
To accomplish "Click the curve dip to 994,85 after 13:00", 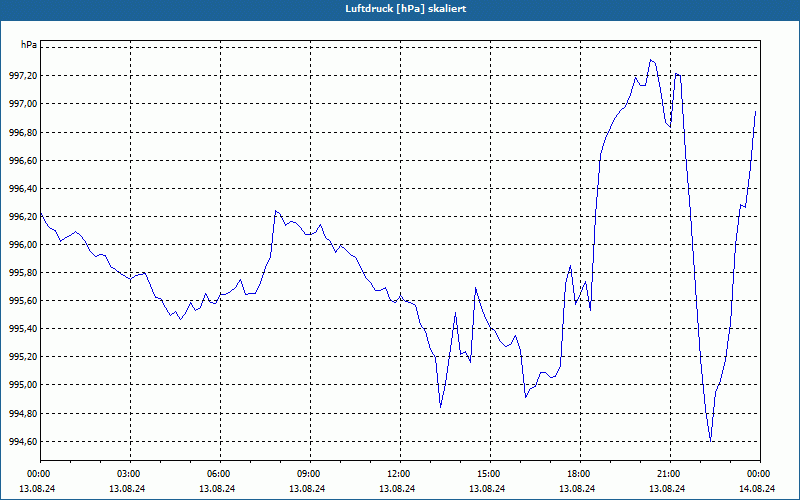I will 440,407.
